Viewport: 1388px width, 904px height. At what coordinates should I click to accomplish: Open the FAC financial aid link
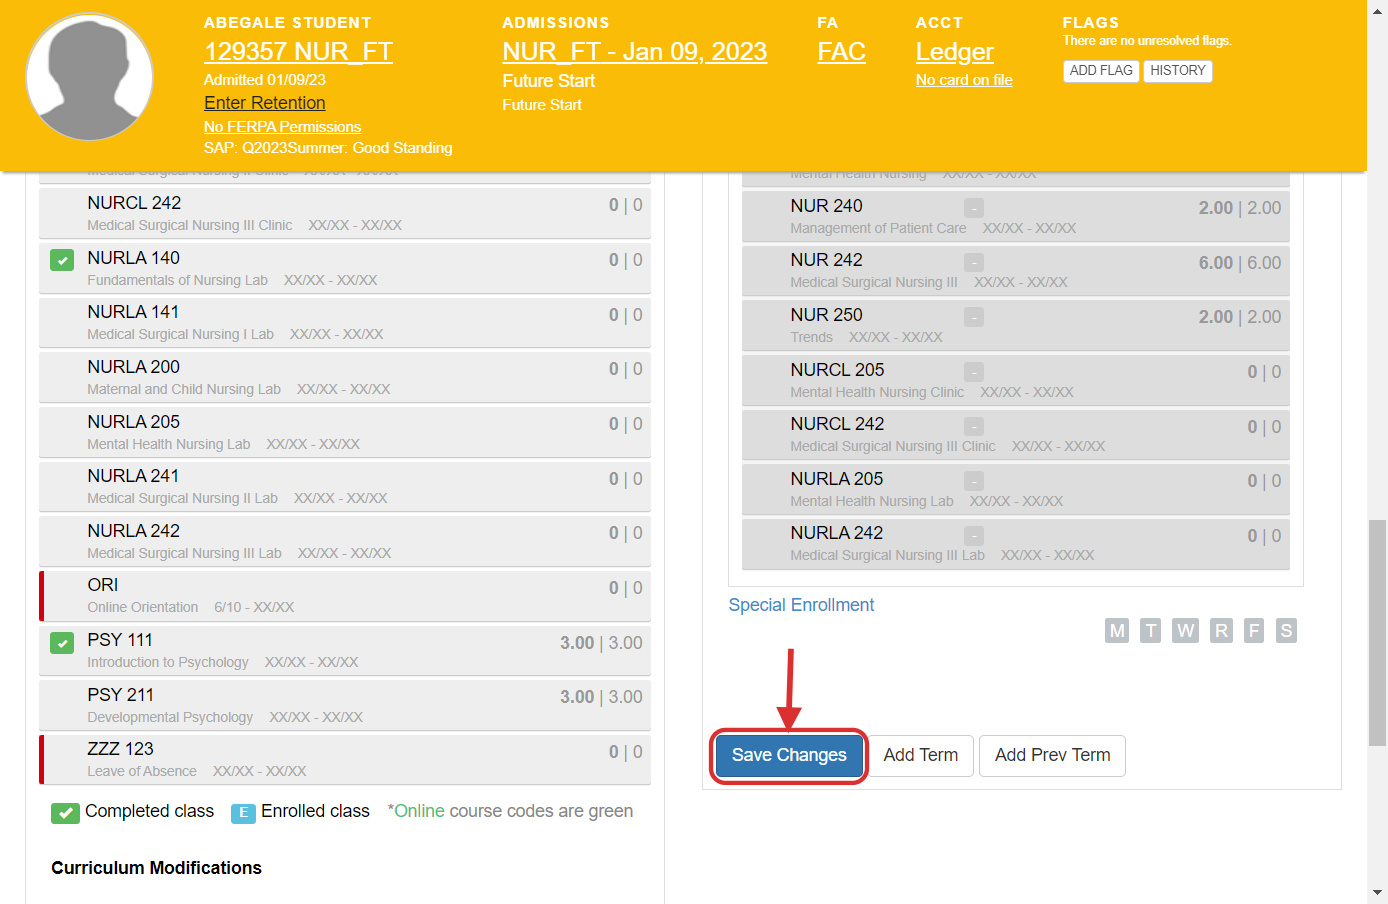[841, 52]
